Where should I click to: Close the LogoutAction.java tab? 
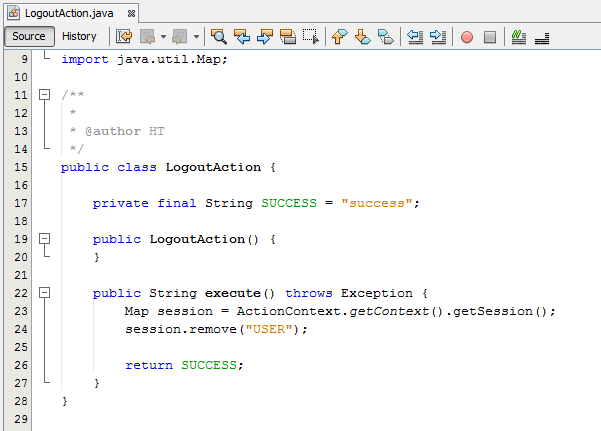point(131,14)
